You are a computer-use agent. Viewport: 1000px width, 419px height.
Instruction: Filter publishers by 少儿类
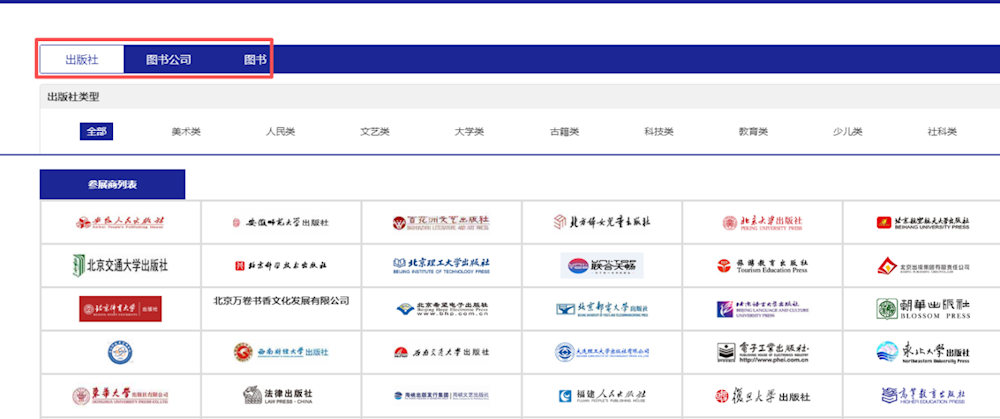coord(848,132)
